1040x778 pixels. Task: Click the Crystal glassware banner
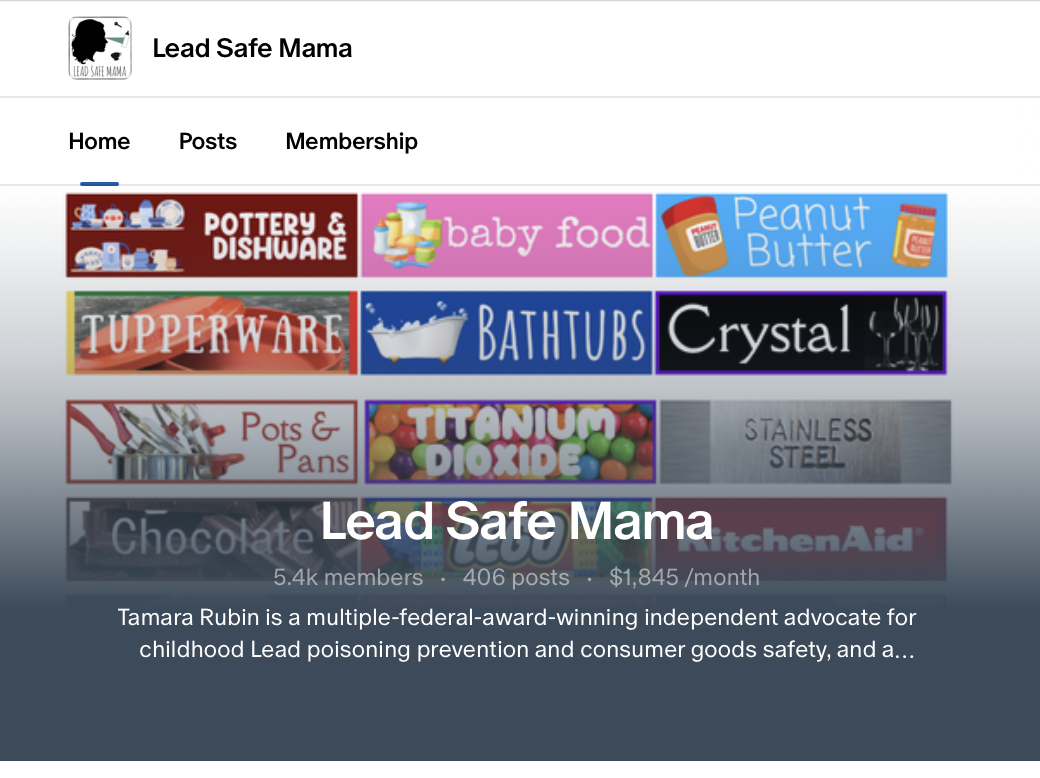(x=801, y=333)
